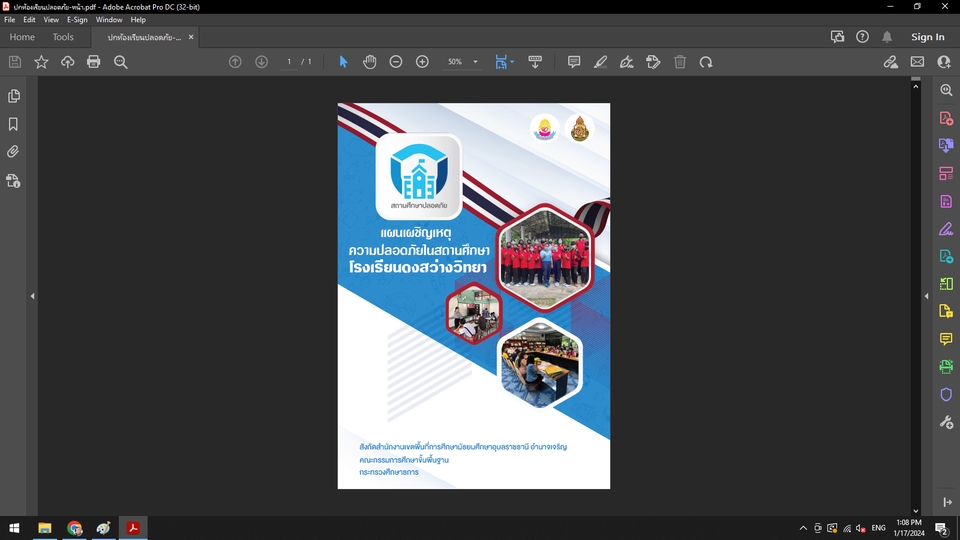
Task: Expand the left navigation pane arrow
Action: point(32,296)
